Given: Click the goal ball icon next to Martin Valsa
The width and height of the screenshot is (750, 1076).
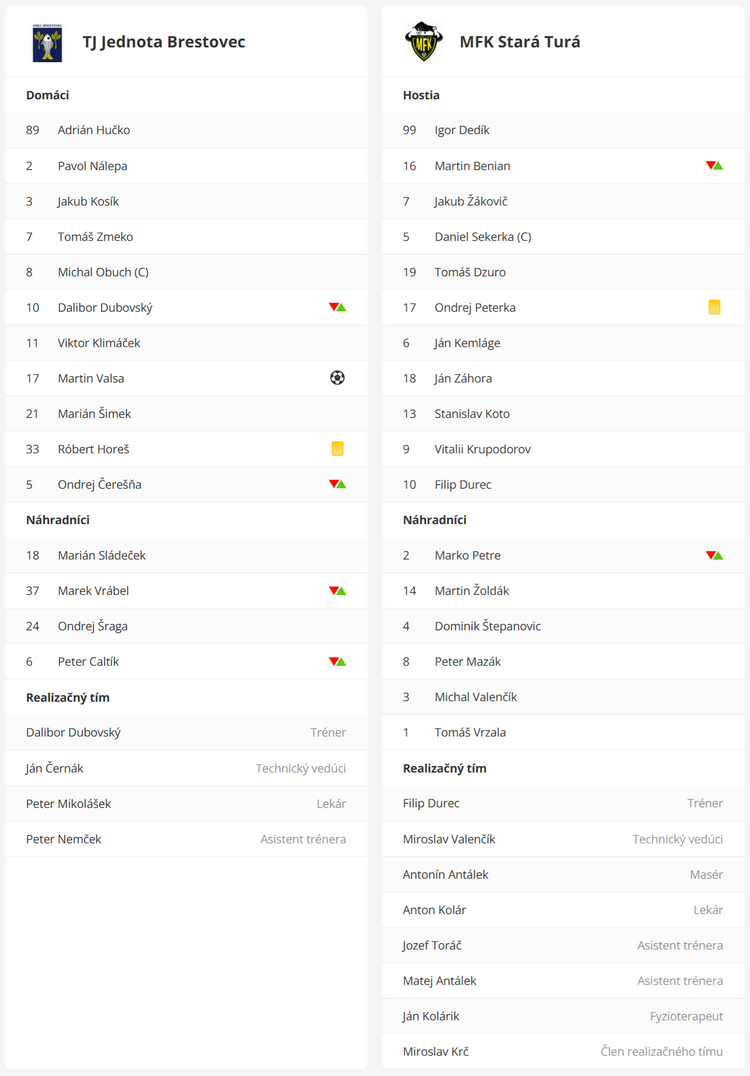Looking at the screenshot, I should click(337, 377).
